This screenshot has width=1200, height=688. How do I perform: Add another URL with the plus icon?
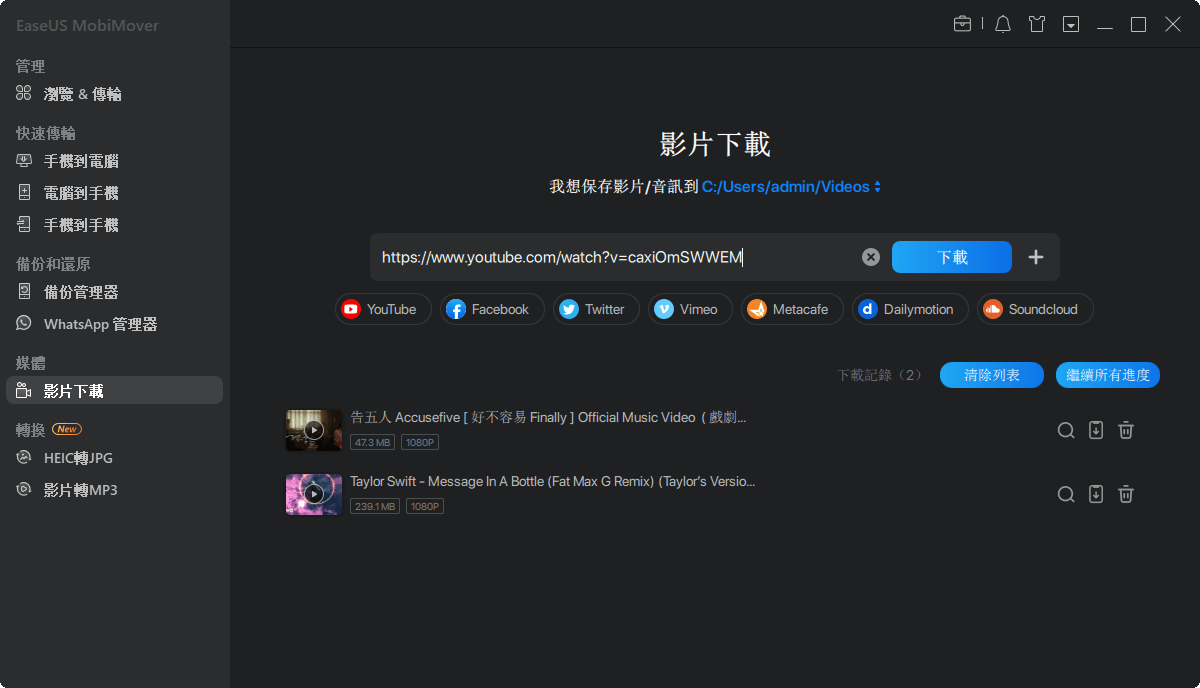tap(1036, 257)
